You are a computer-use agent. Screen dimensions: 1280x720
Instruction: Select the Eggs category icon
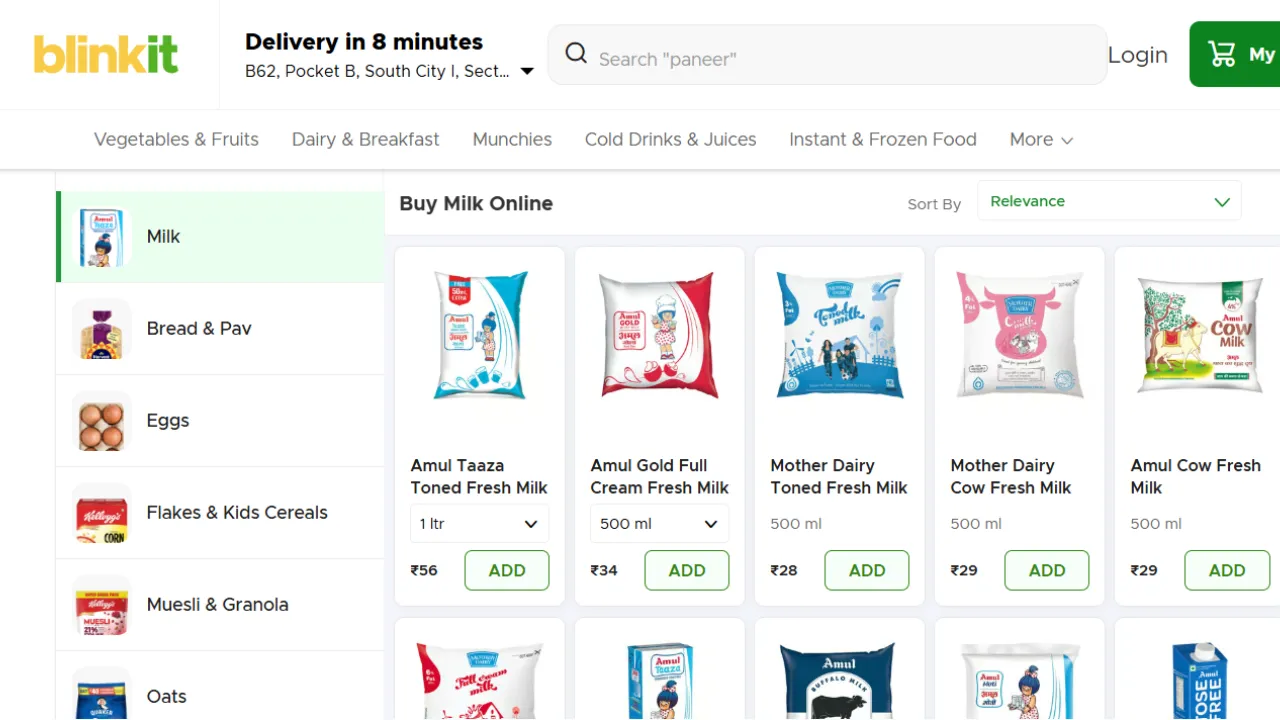[x=101, y=421]
